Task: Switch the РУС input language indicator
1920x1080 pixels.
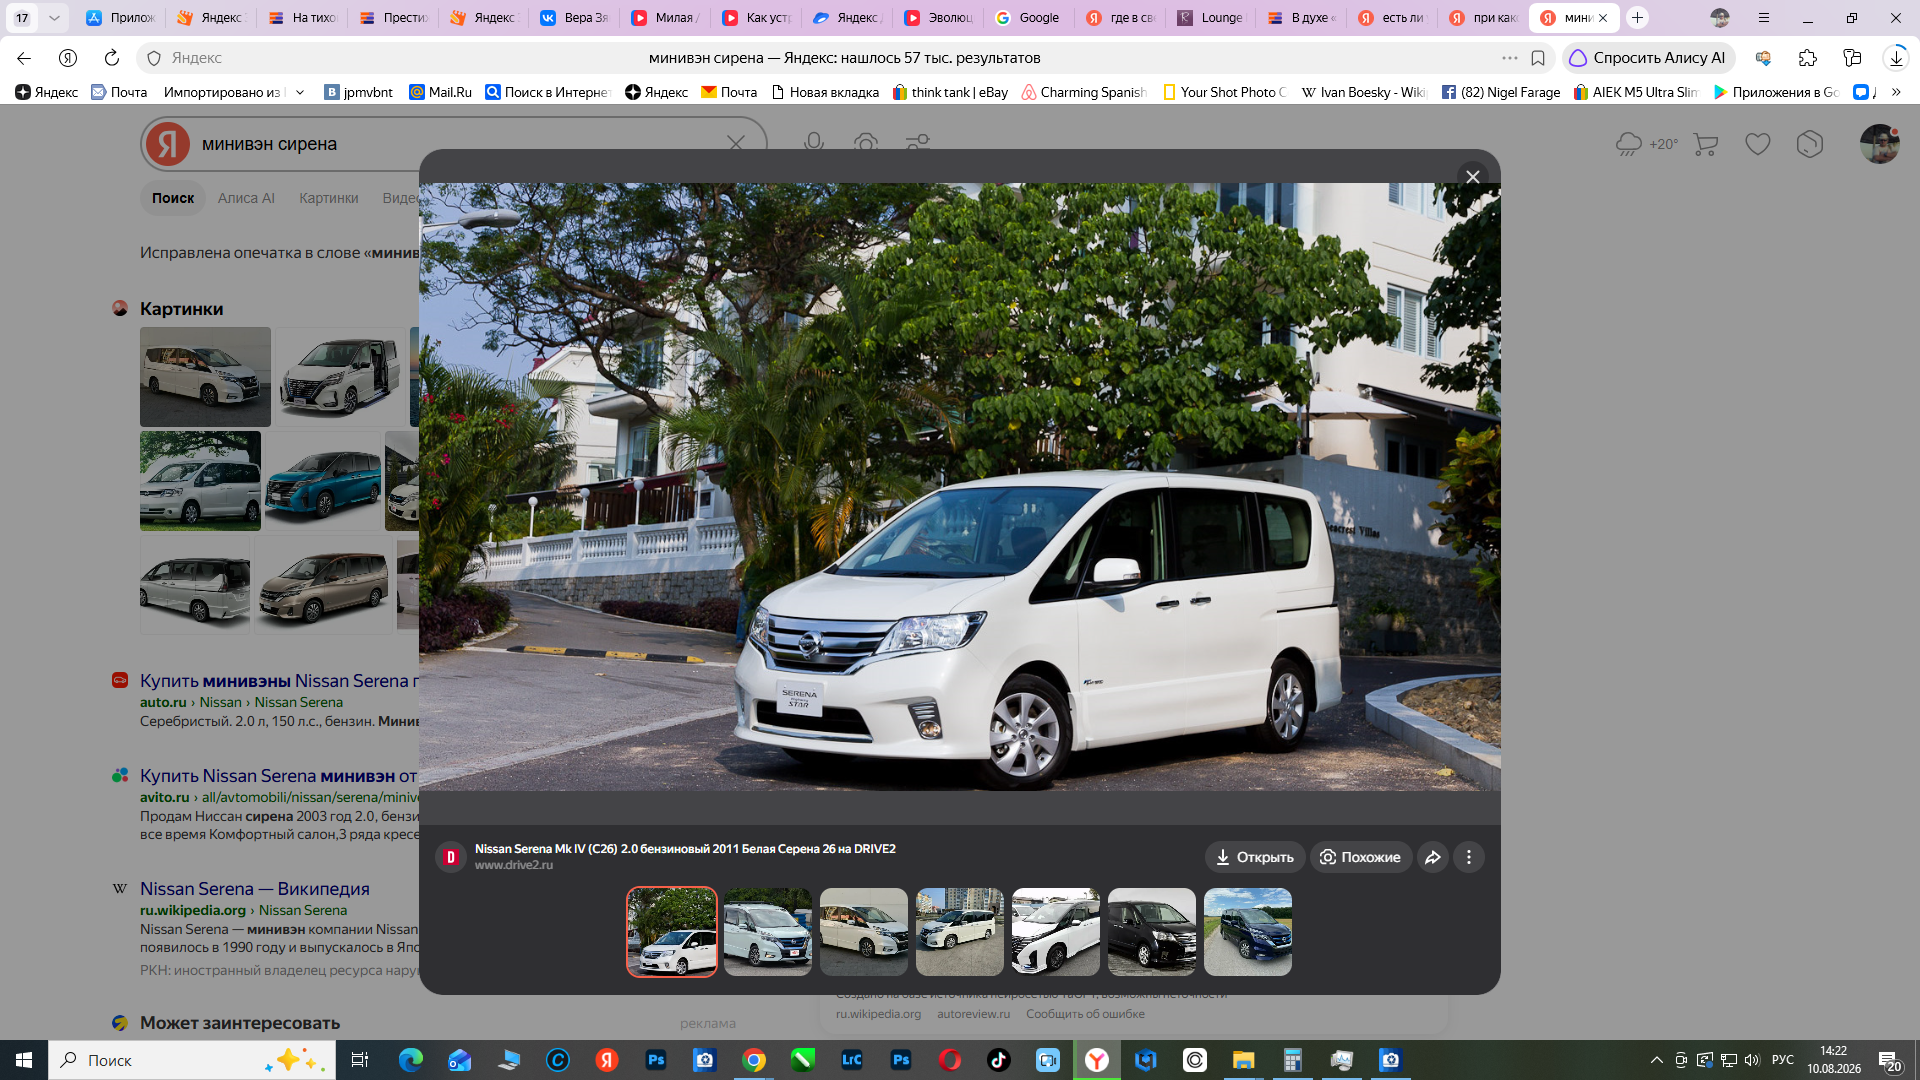Action: click(x=1783, y=1060)
